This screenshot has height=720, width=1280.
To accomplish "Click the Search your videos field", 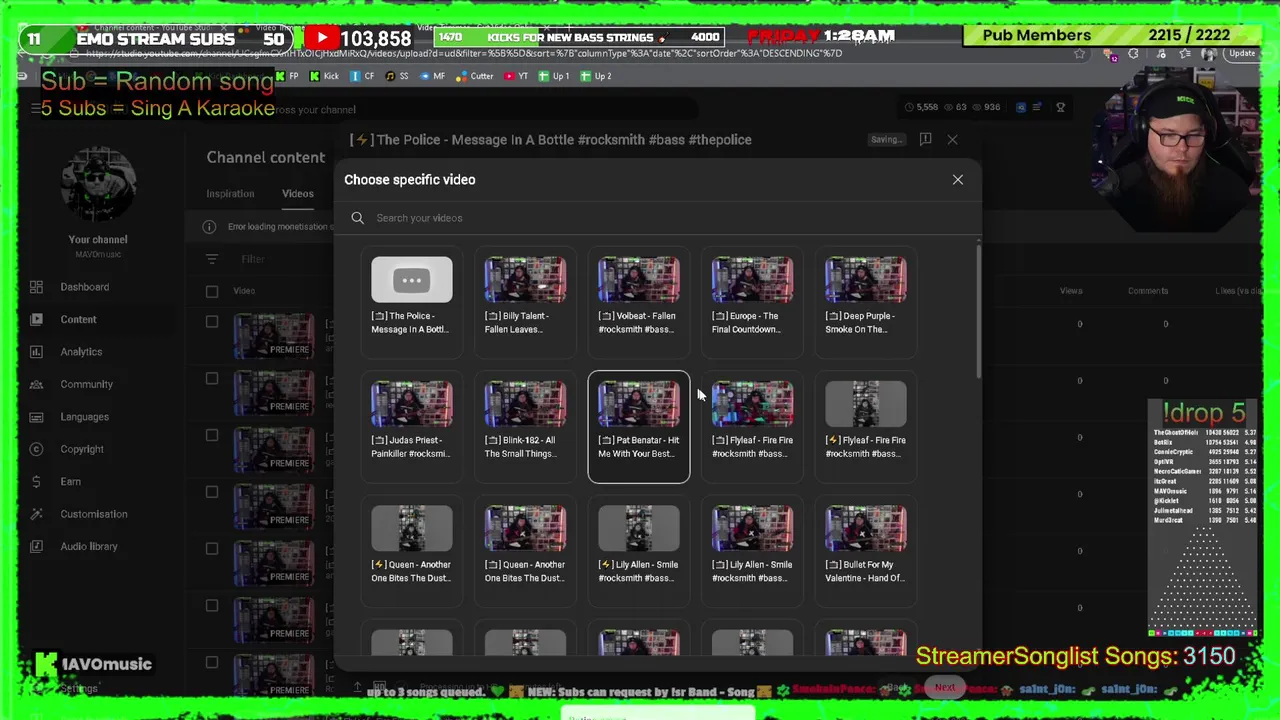I will pos(660,218).
